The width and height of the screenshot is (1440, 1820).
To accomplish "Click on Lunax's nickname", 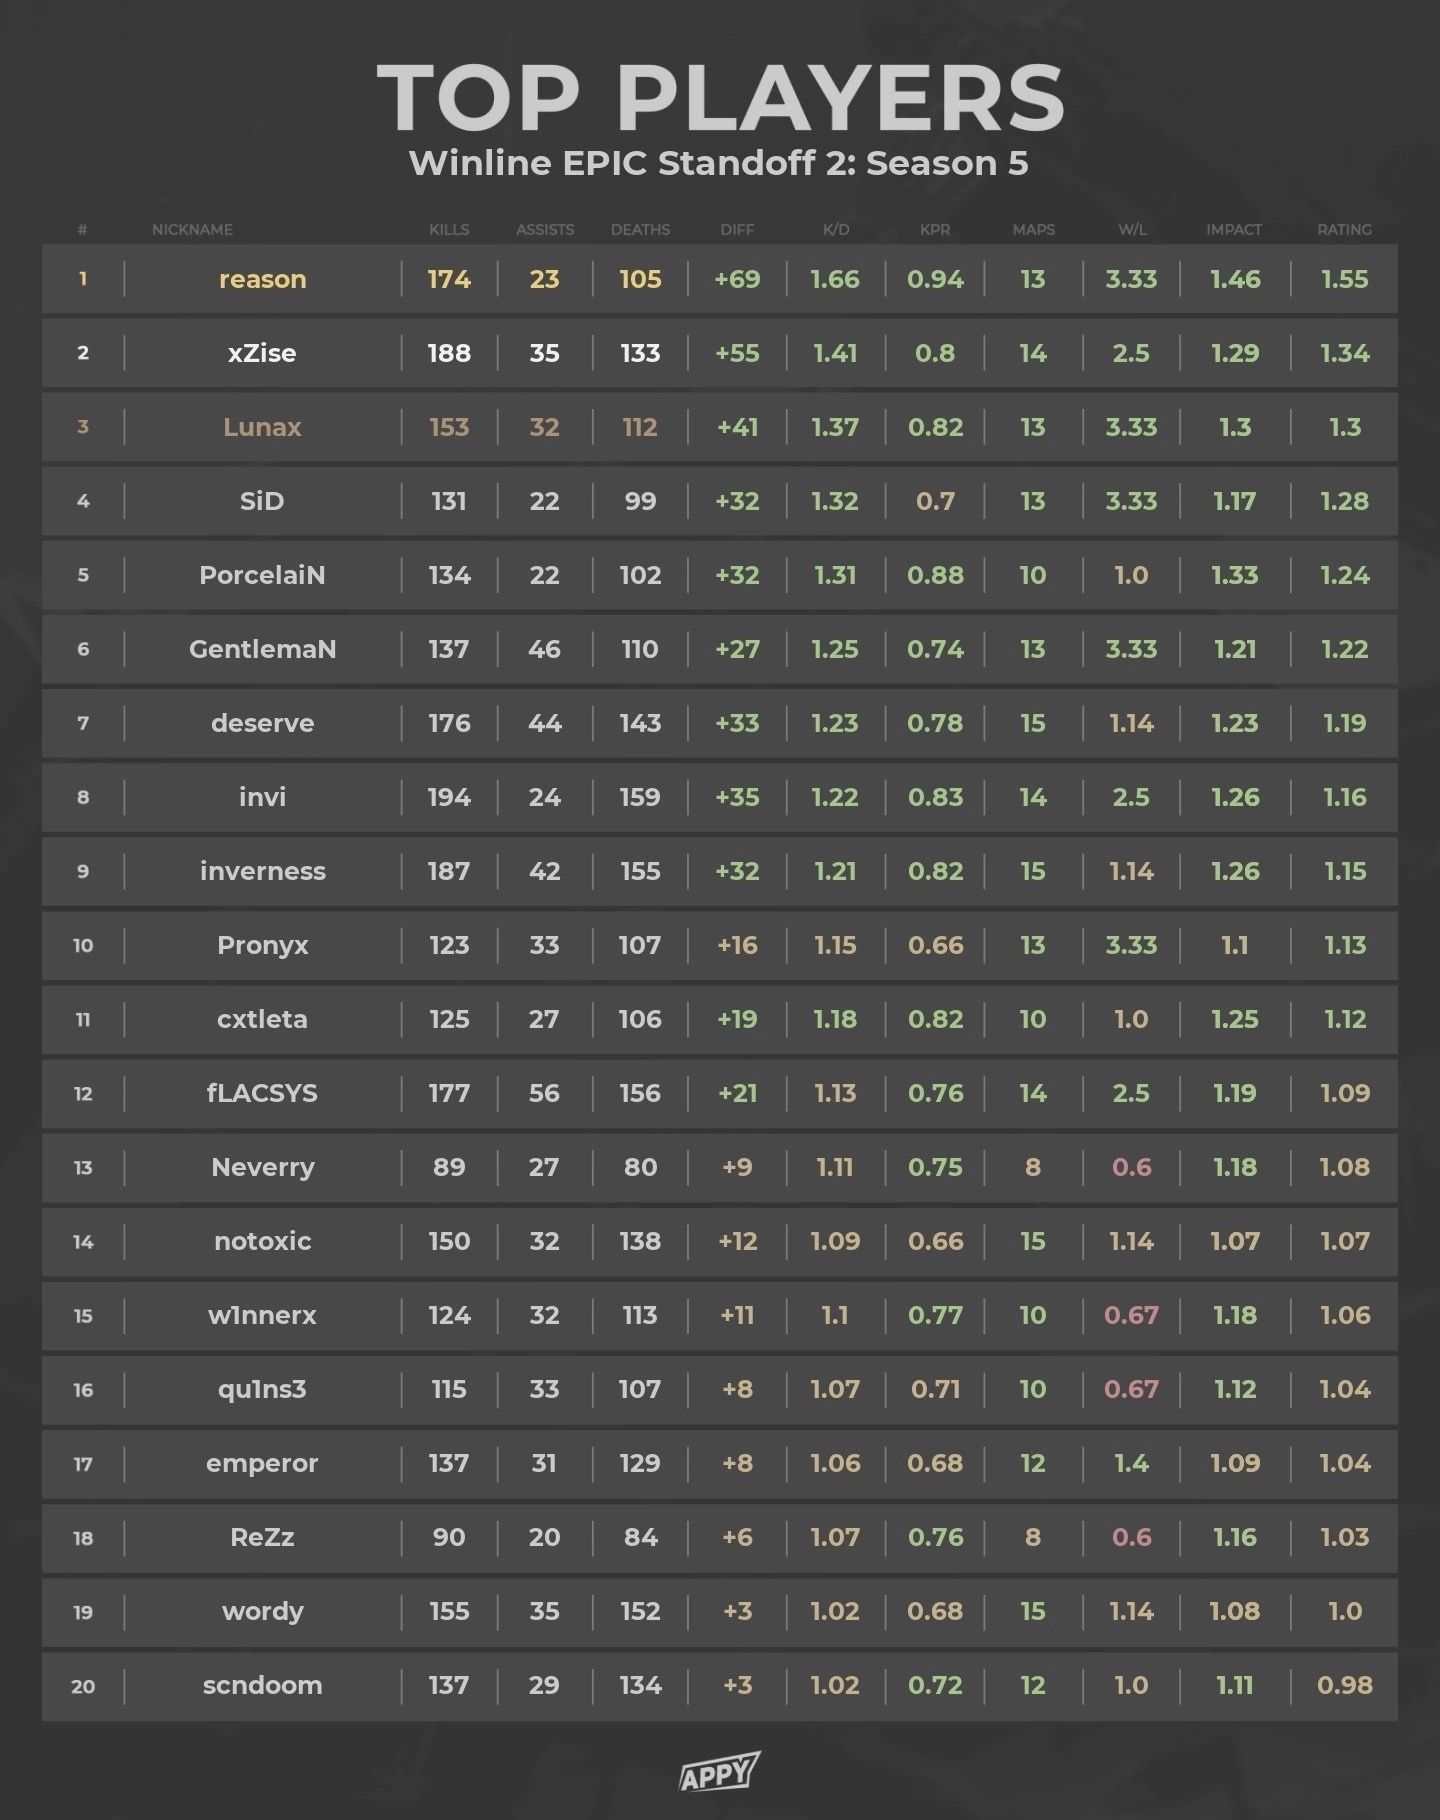I will point(262,427).
